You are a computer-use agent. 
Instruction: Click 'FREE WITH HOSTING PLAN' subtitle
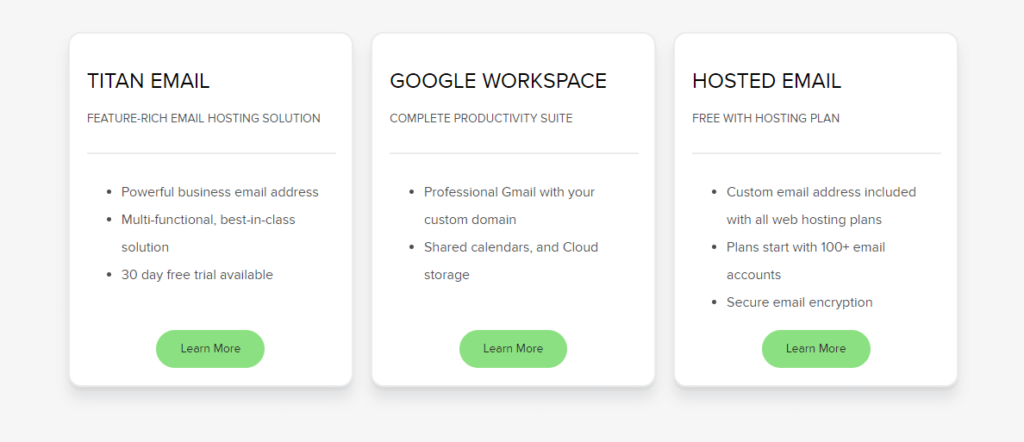(766, 118)
